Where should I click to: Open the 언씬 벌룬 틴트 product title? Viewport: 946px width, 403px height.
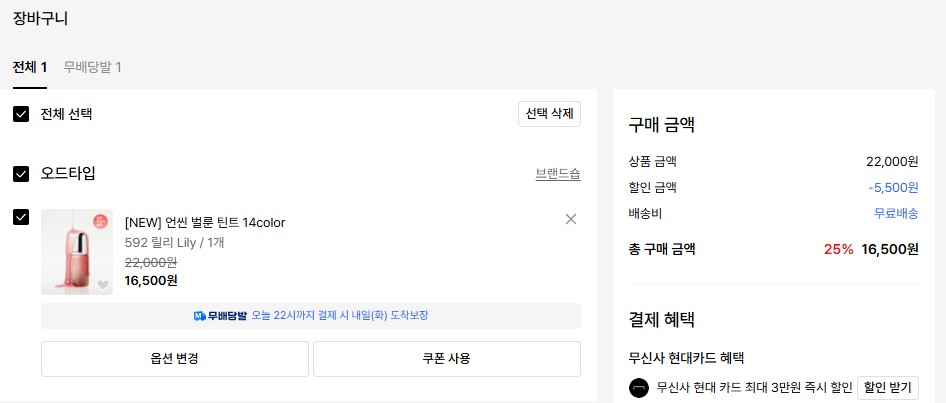pyautogui.click(x=205, y=223)
